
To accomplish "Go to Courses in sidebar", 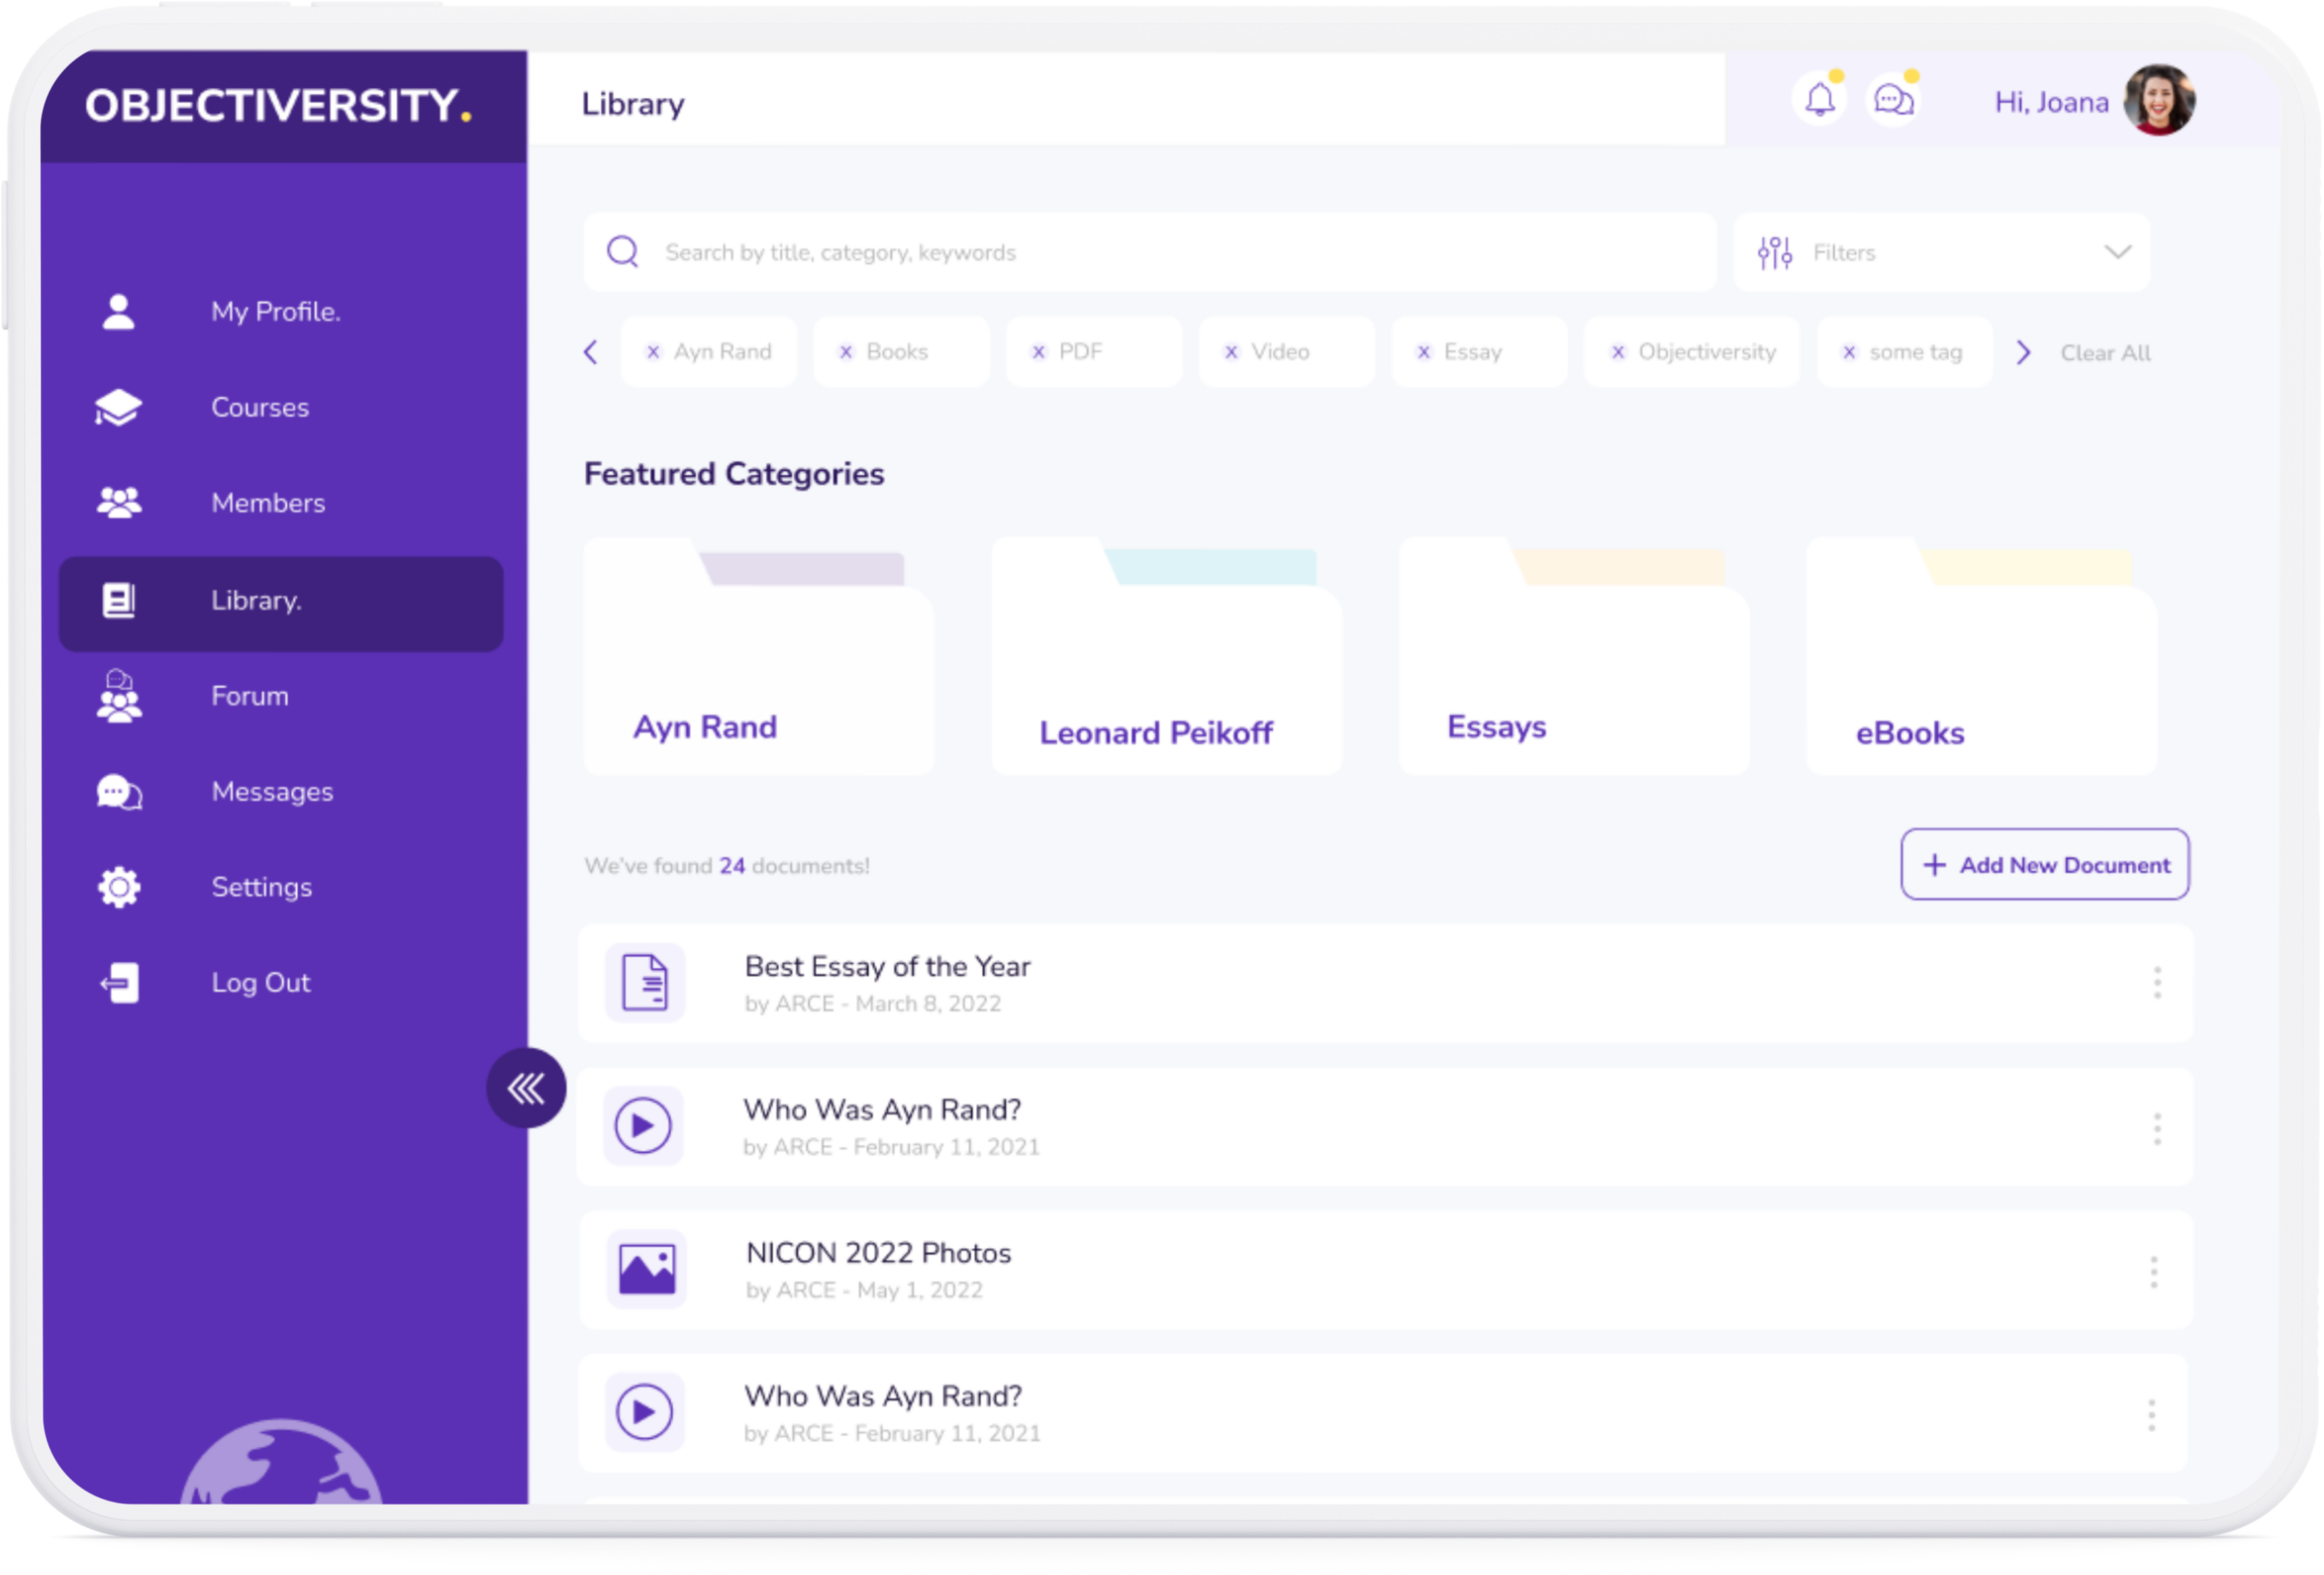I will point(259,407).
